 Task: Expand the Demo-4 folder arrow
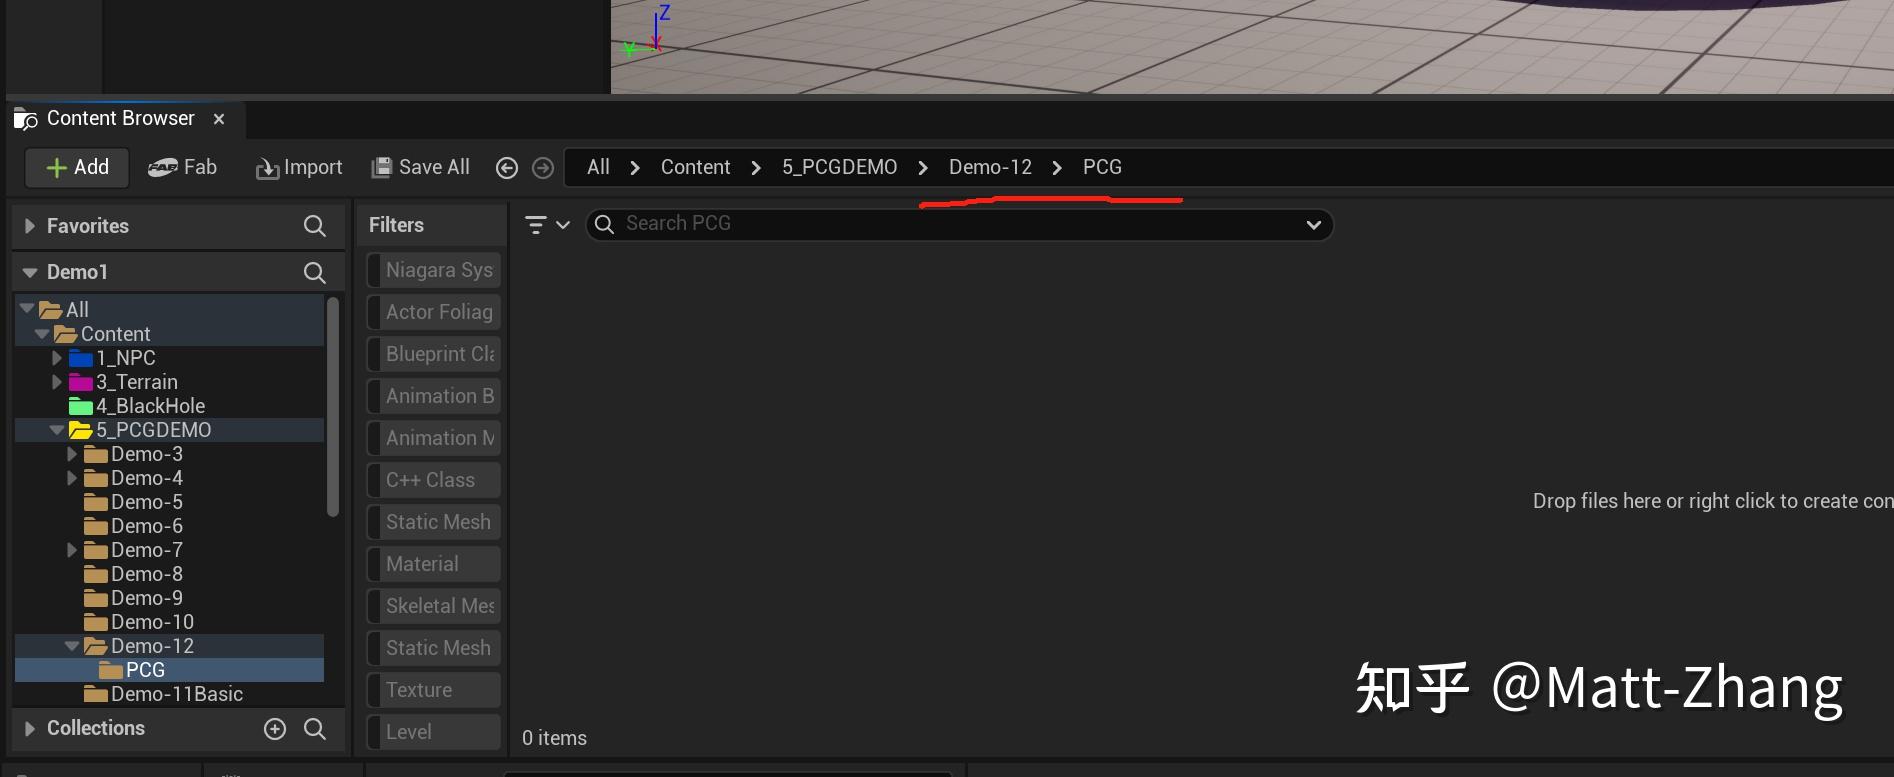click(72, 477)
